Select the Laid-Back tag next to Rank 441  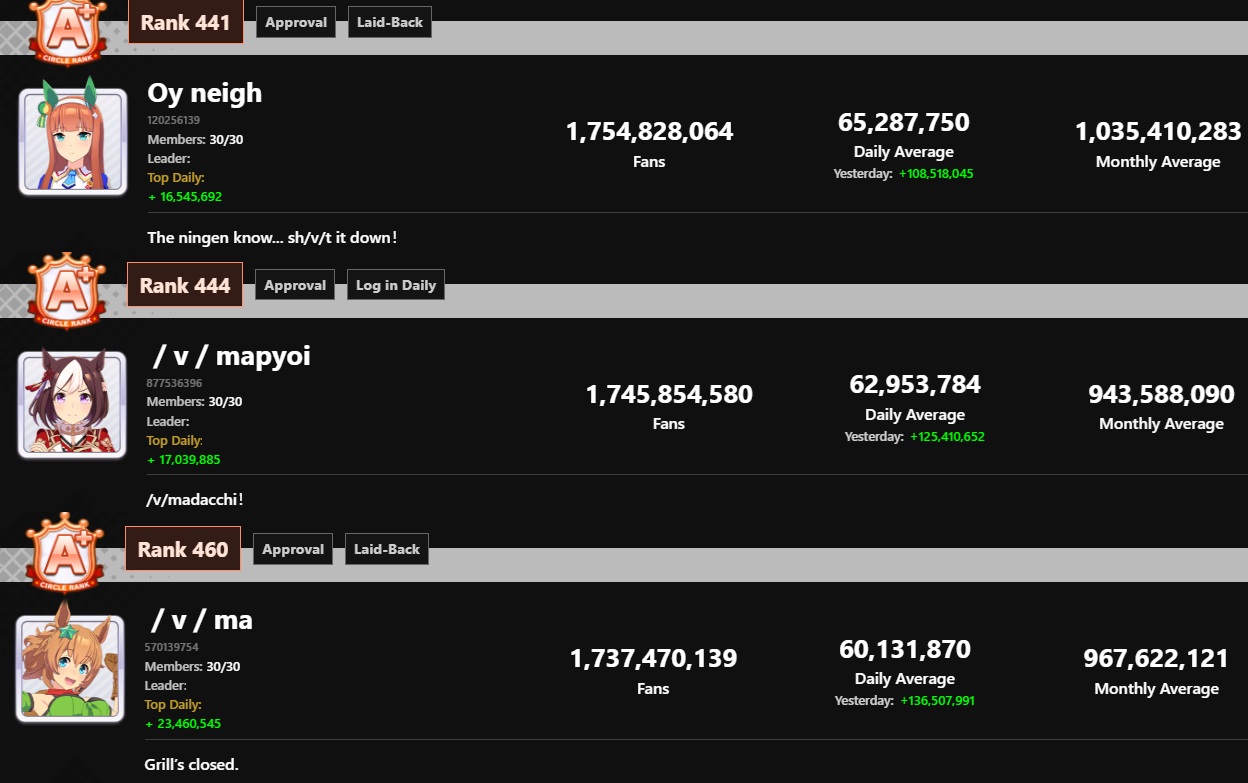coord(390,22)
